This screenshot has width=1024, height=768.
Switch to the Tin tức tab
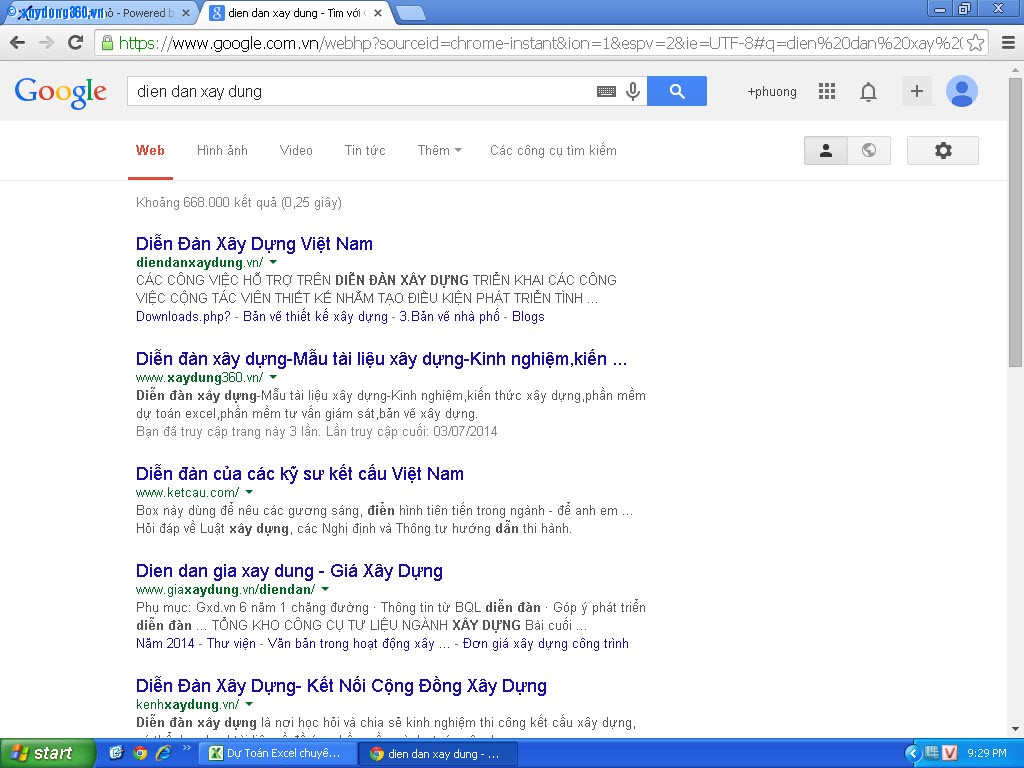pos(365,150)
